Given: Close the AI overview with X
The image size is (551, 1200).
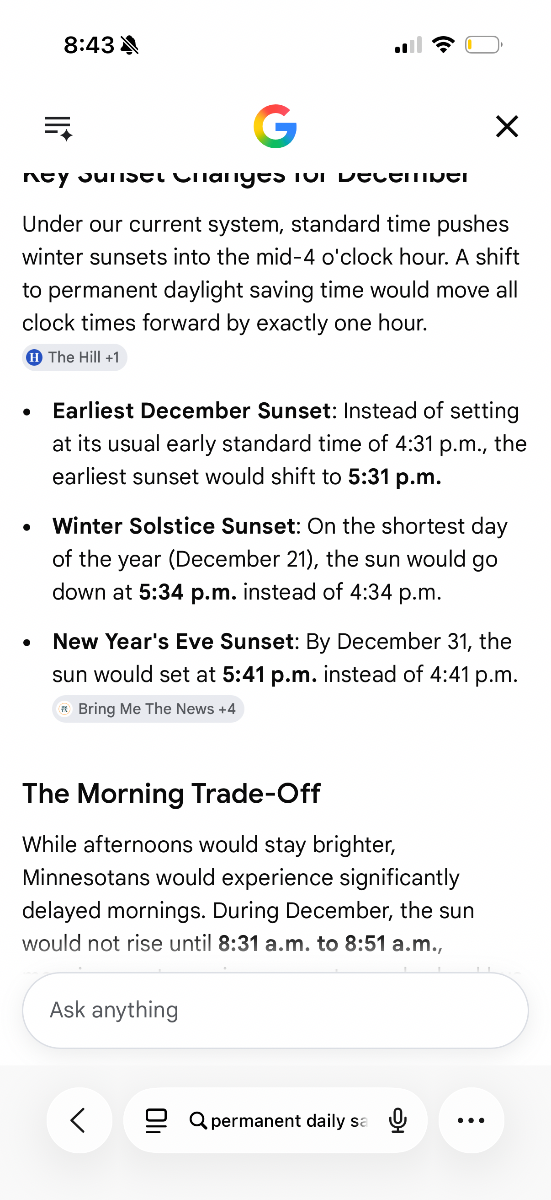Looking at the screenshot, I should click(507, 126).
